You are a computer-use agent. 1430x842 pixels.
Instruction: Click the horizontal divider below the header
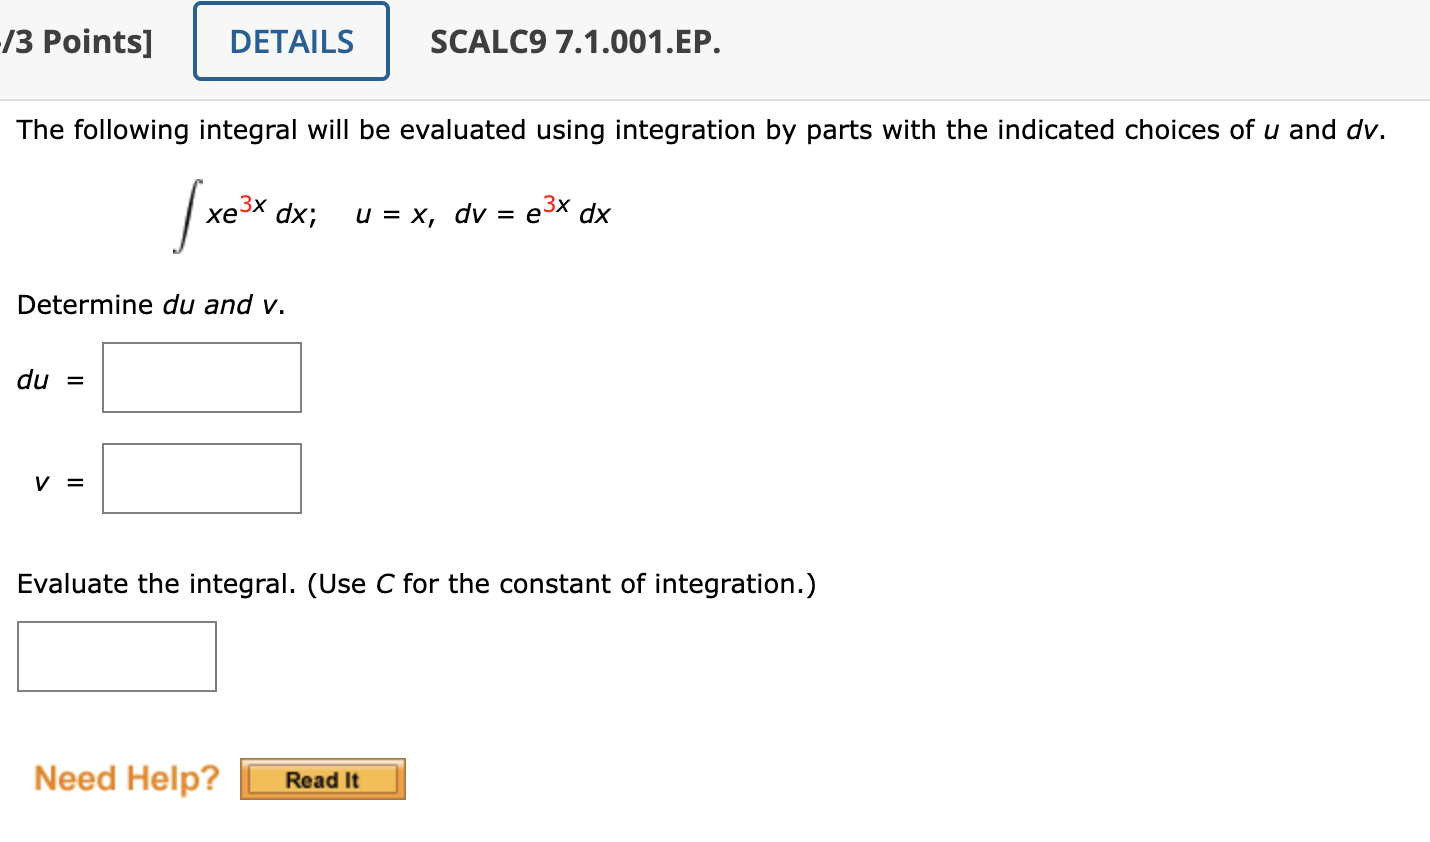(715, 98)
